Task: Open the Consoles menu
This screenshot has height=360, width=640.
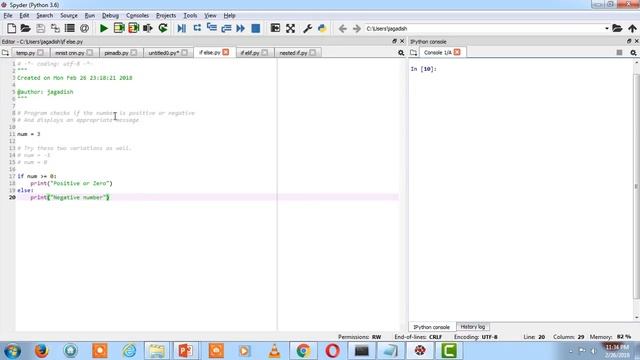Action: click(137, 16)
